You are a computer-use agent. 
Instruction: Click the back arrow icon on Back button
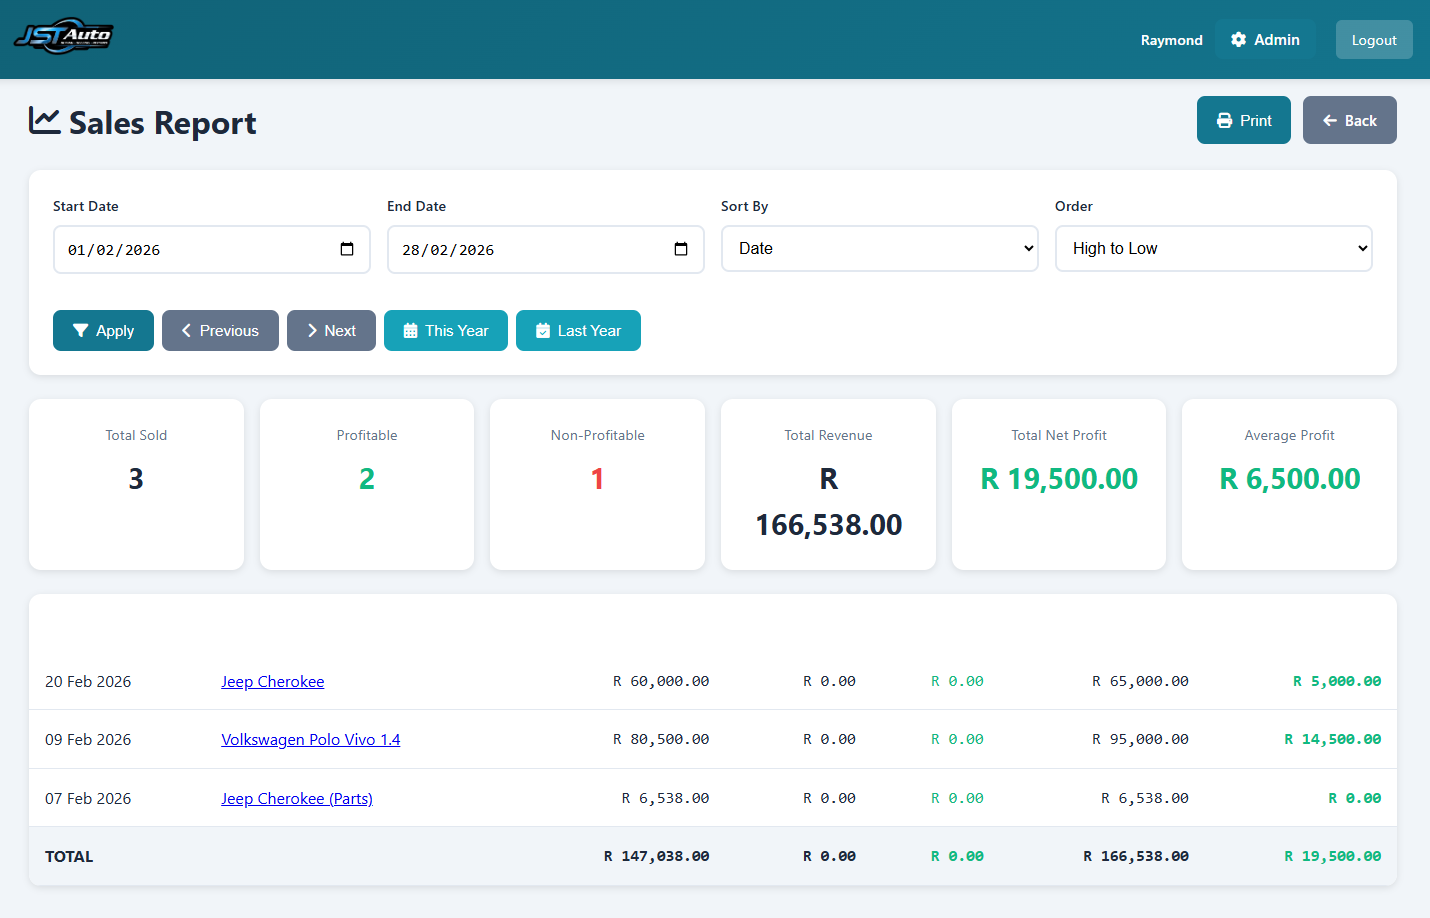1331,119
